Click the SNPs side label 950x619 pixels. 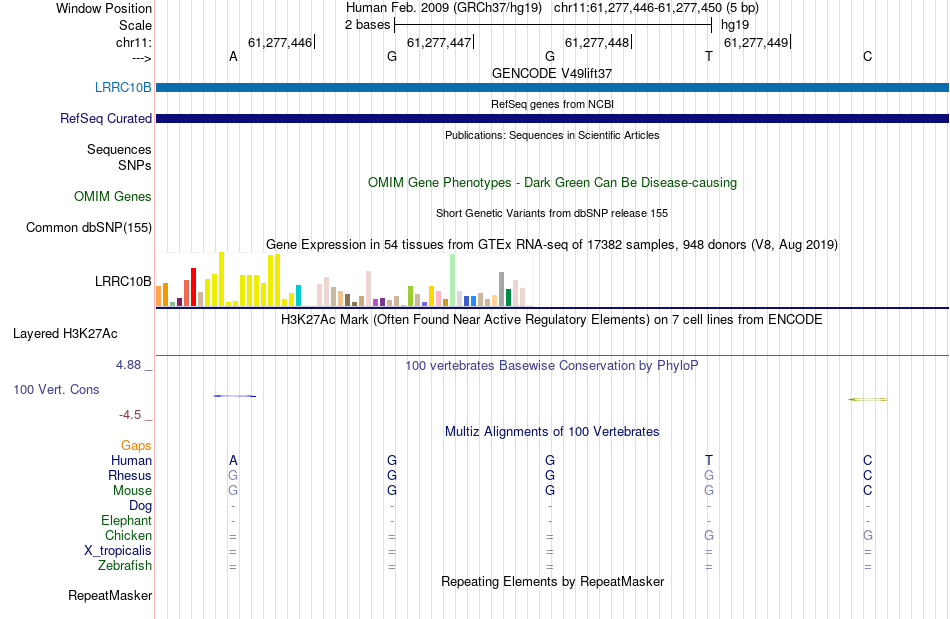point(135,165)
